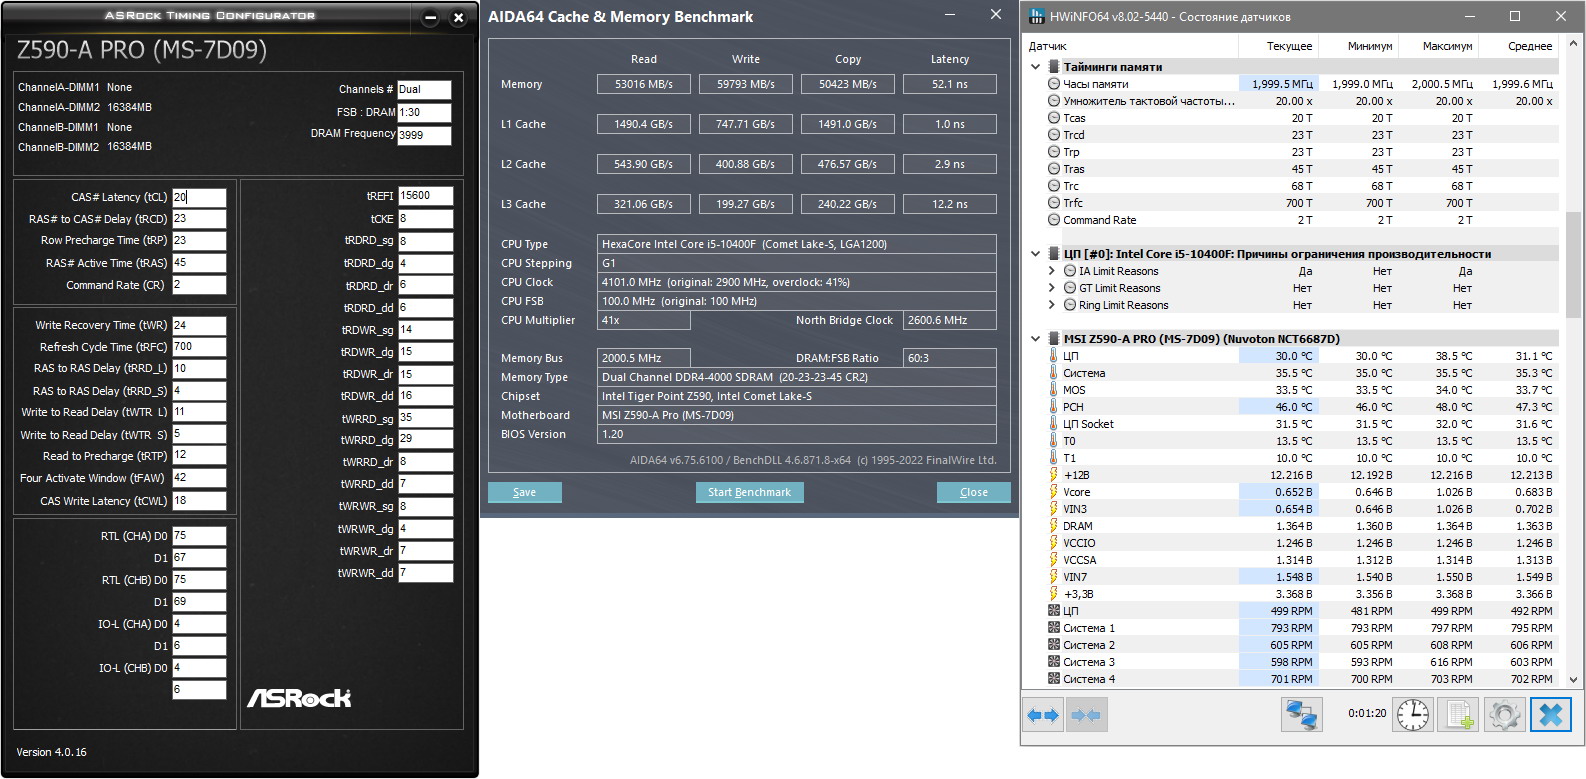Start logging with the sheet-plus icon
The width and height of the screenshot is (1586, 779).
[x=1459, y=714]
